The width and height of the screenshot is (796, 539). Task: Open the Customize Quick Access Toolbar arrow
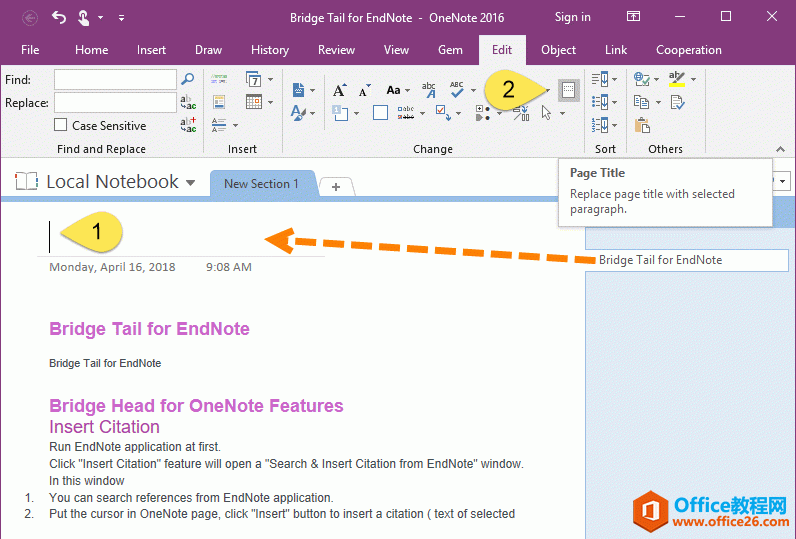point(121,18)
